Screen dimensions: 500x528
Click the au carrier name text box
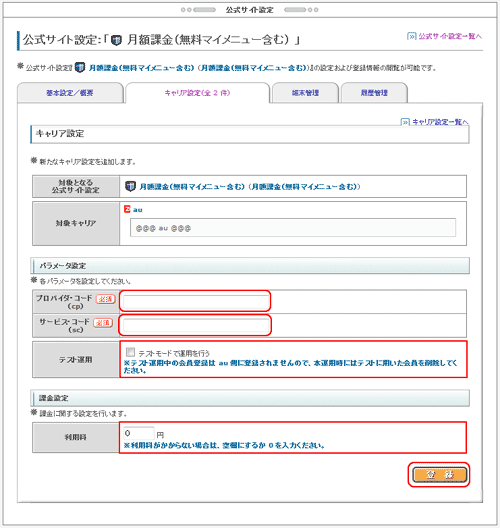pyautogui.click(x=293, y=228)
